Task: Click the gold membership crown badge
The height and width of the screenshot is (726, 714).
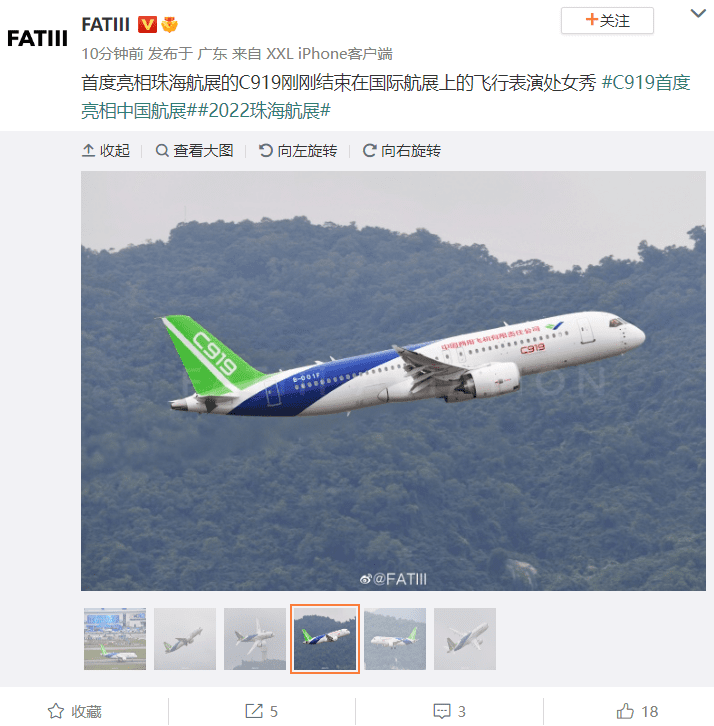Action: (x=169, y=25)
